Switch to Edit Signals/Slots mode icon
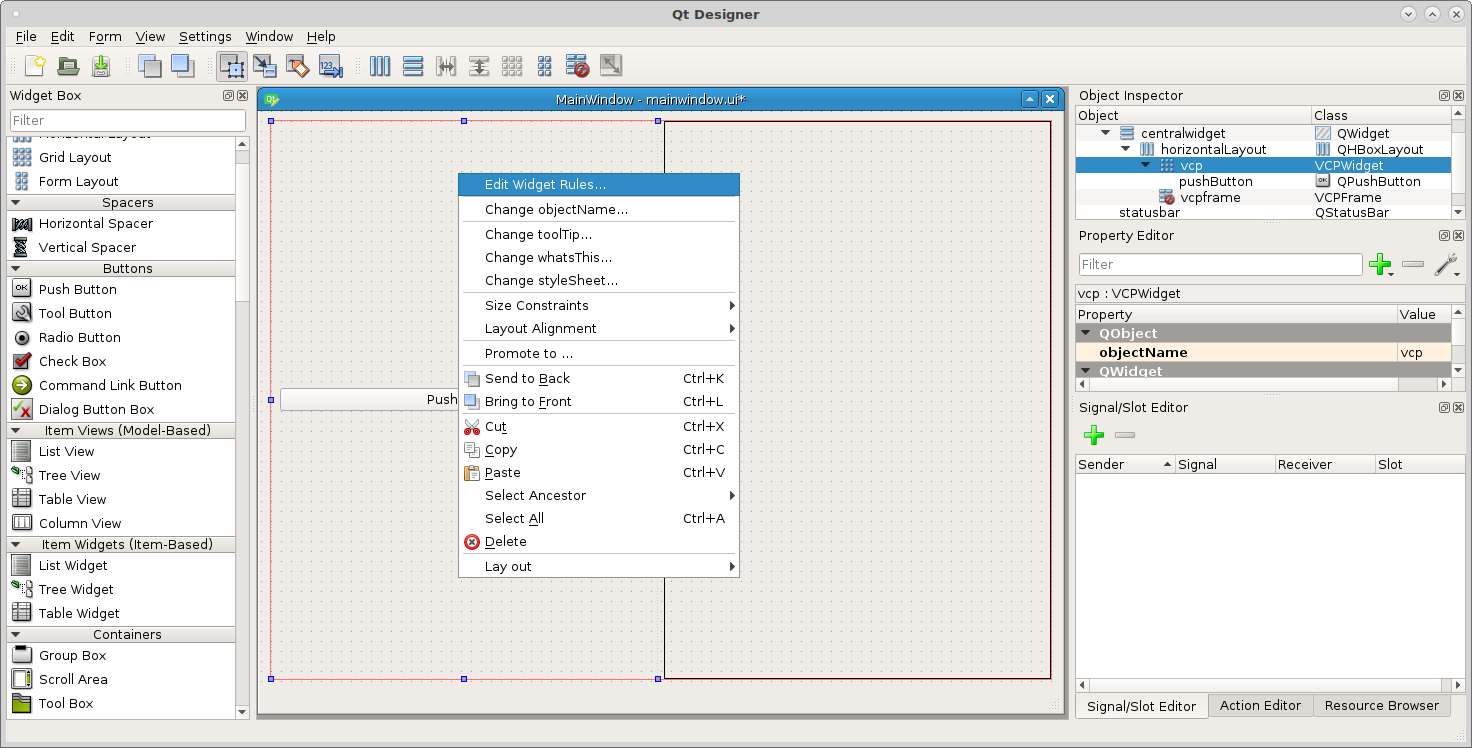 (265, 66)
